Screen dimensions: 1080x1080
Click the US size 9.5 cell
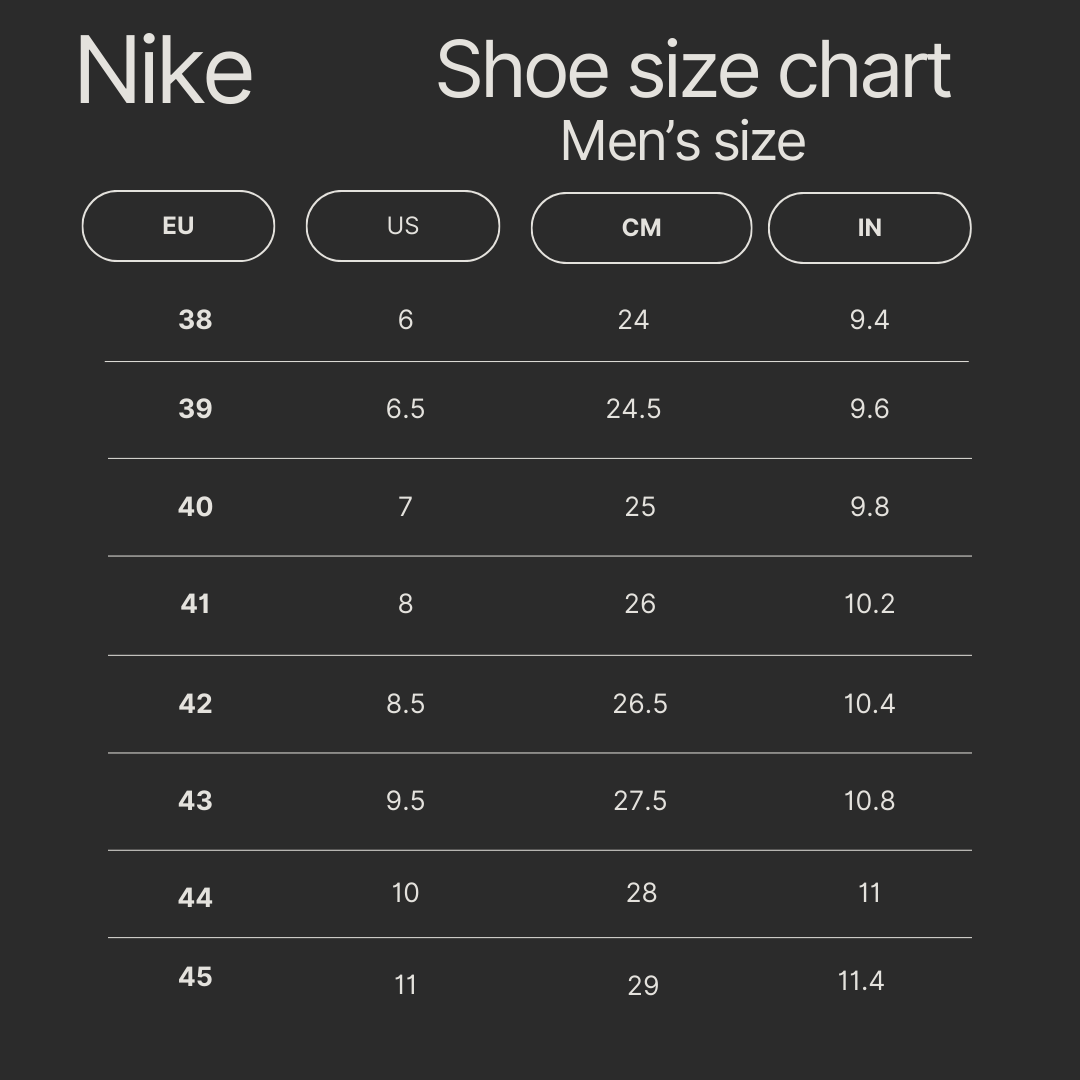pyautogui.click(x=405, y=801)
